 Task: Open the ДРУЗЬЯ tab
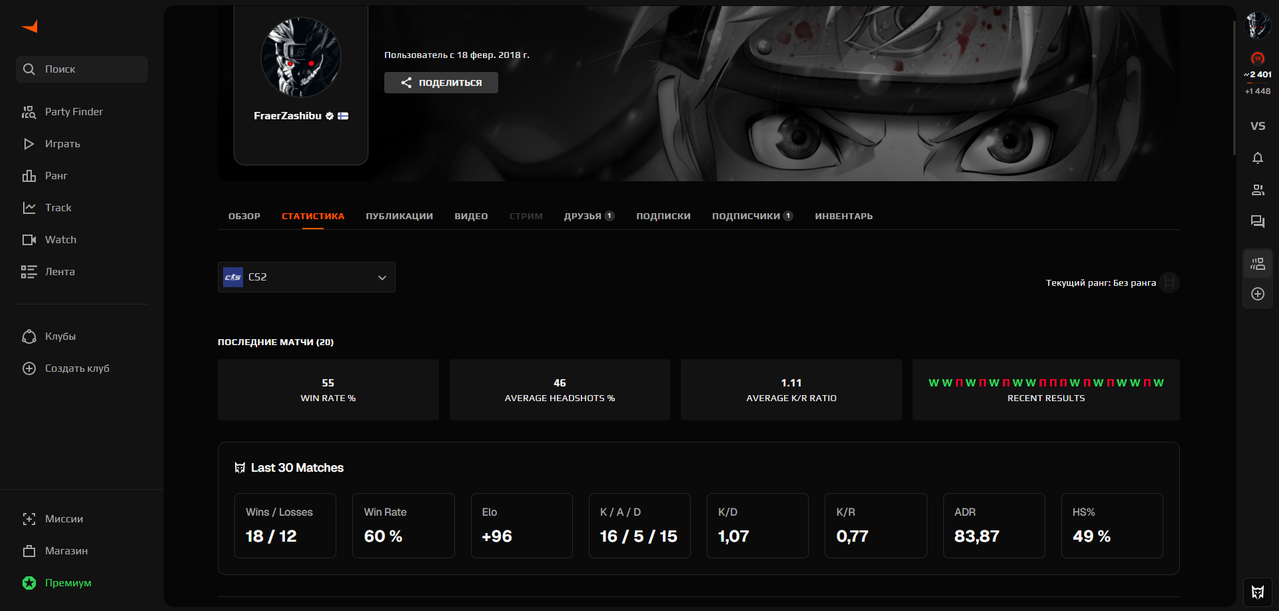tap(589, 216)
